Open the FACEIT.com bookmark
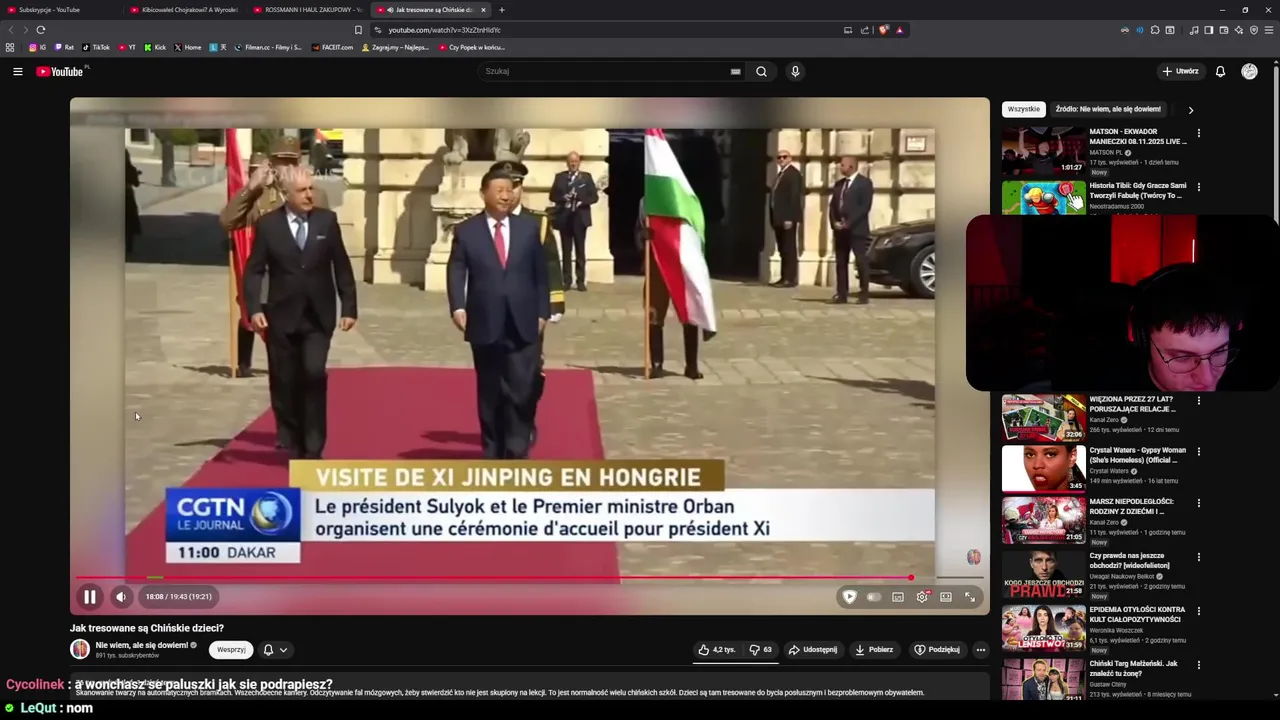Image resolution: width=1280 pixels, height=720 pixels. click(333, 47)
